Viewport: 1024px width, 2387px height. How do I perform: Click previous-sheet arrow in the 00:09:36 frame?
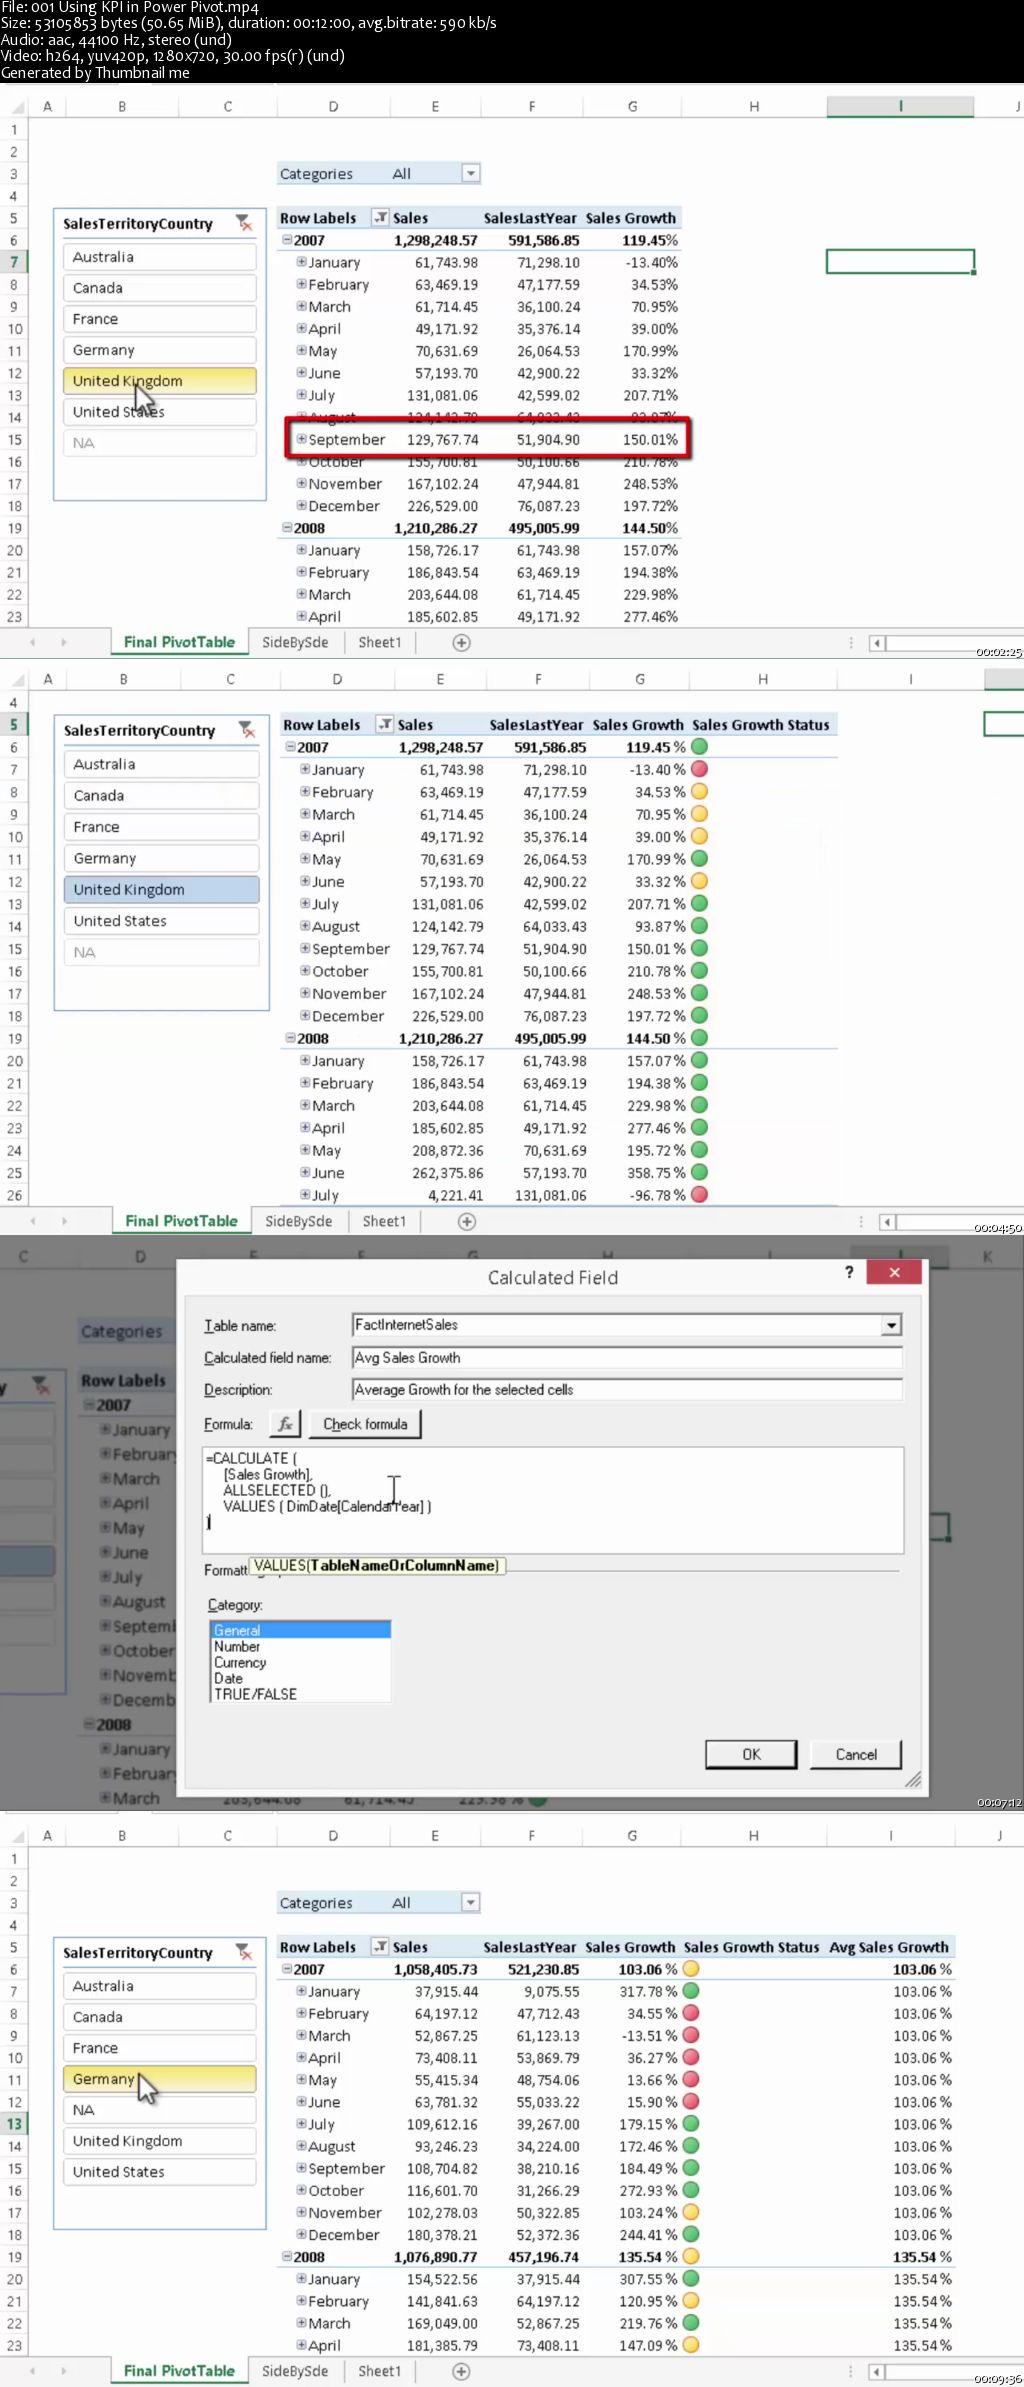pyautogui.click(x=33, y=2371)
